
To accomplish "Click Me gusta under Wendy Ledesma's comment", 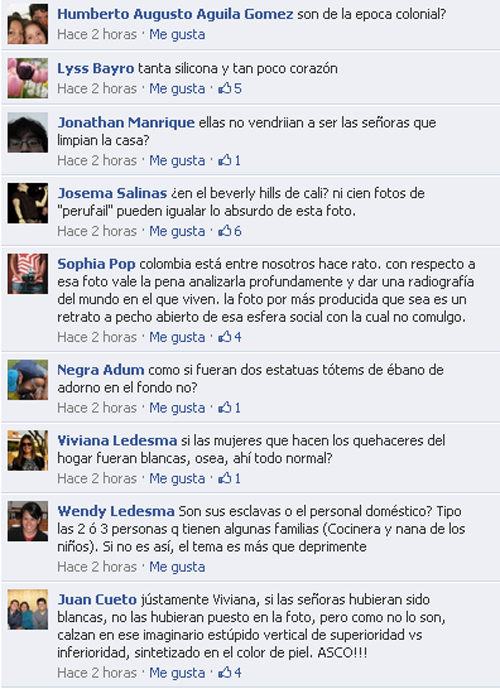I will point(177,567).
